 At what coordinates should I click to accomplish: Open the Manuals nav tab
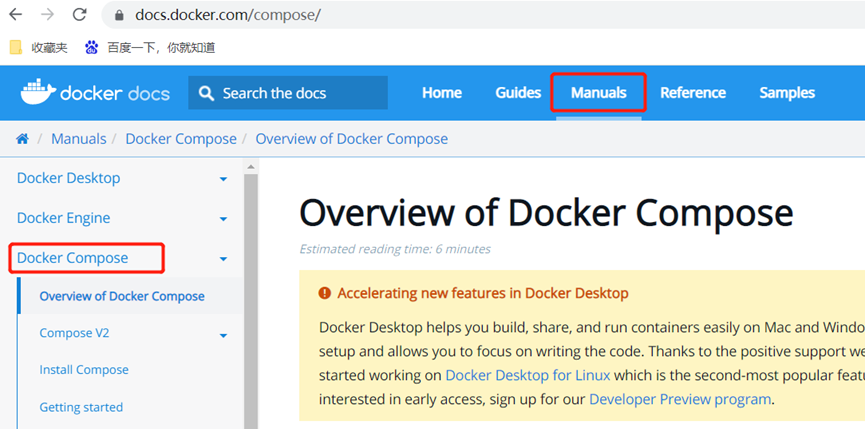pos(599,93)
